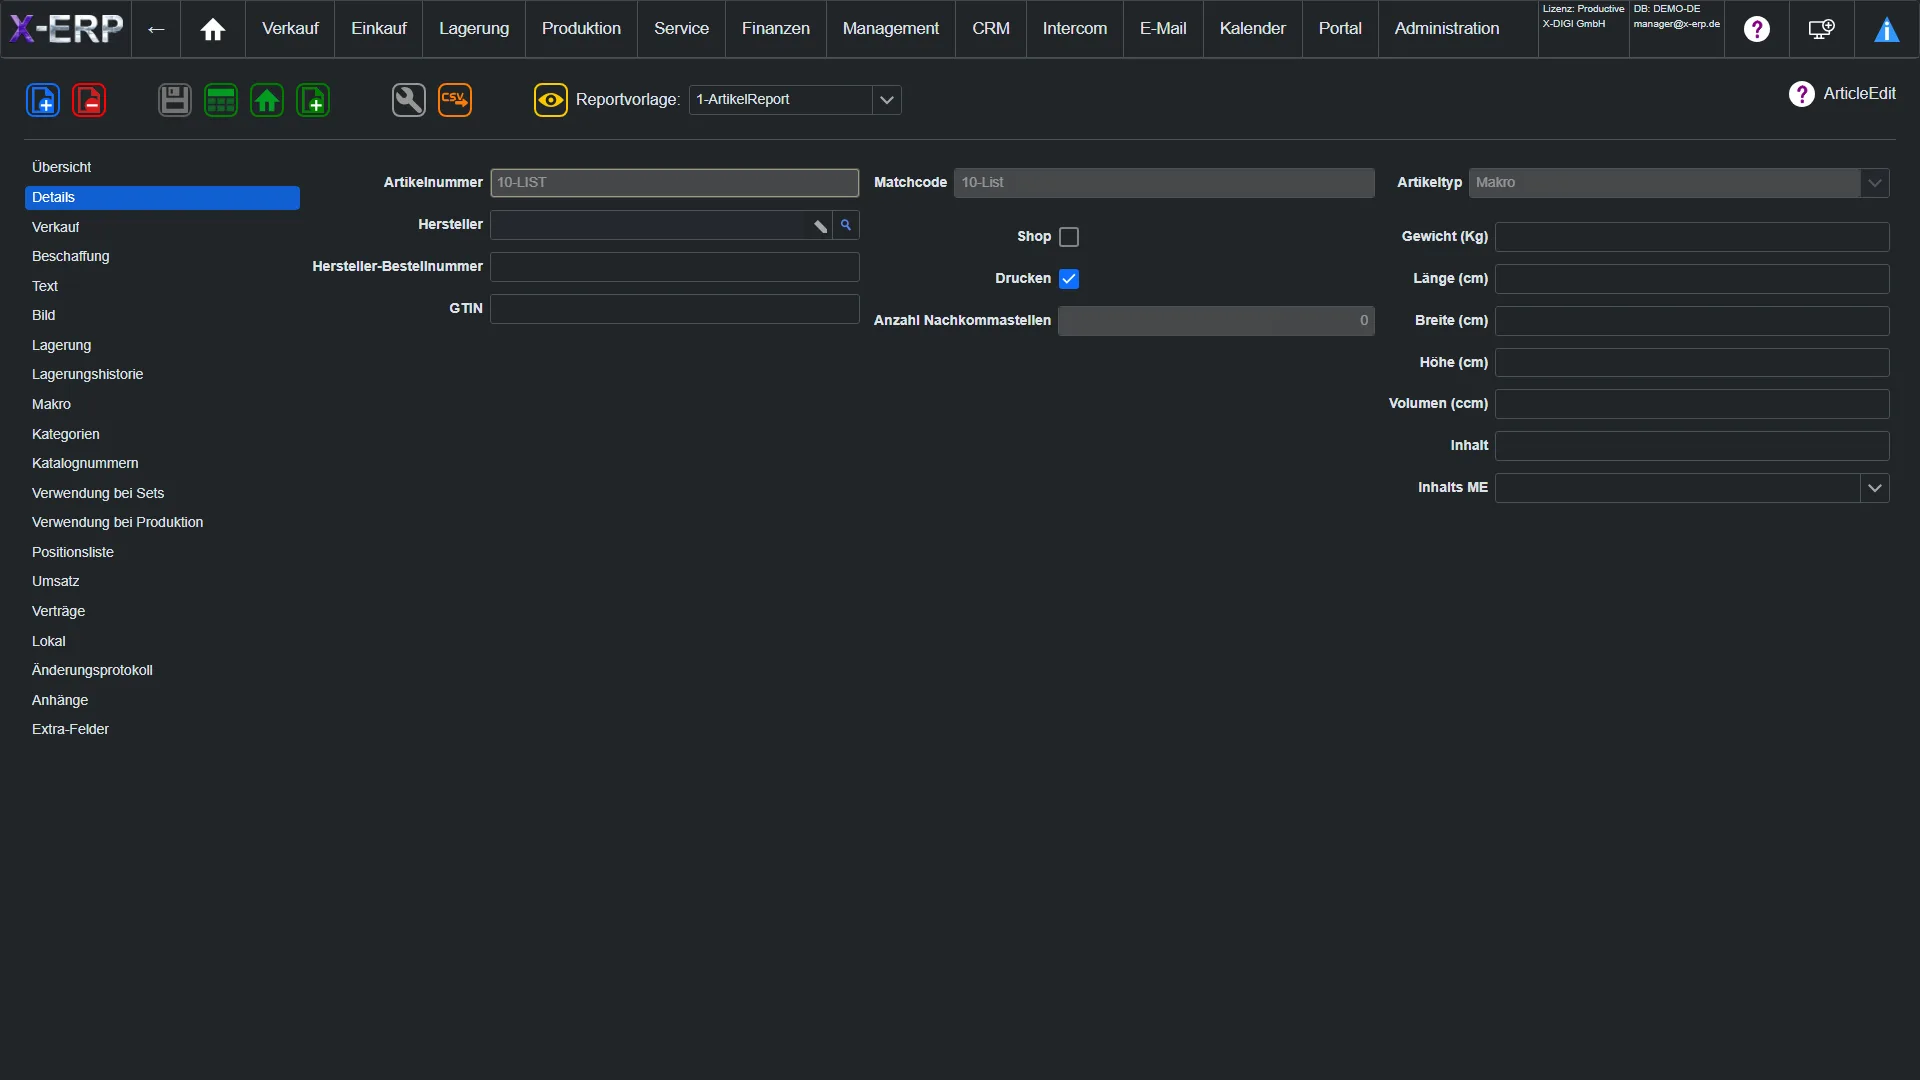
Task: Click the green home arrow icon
Action: [267, 100]
